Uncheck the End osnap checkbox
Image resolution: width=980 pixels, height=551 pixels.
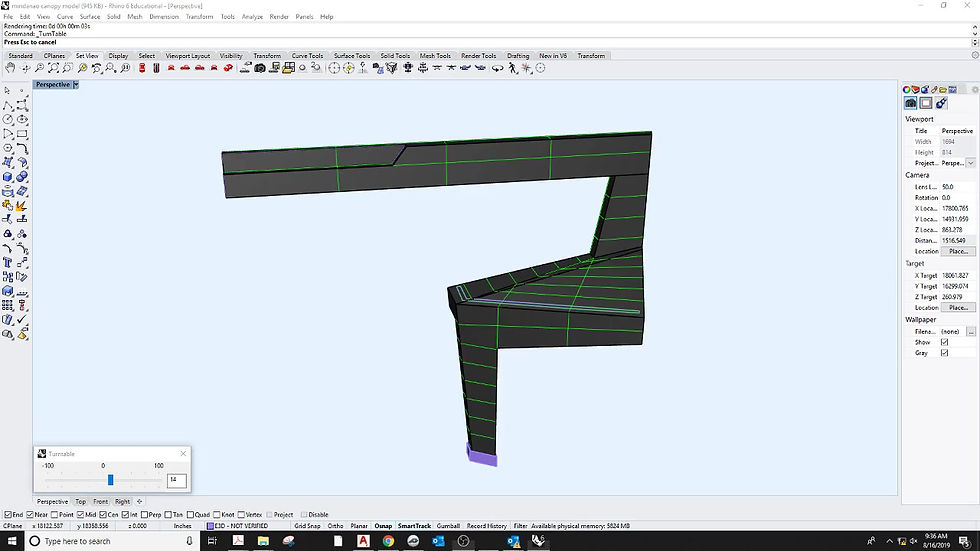(8, 515)
